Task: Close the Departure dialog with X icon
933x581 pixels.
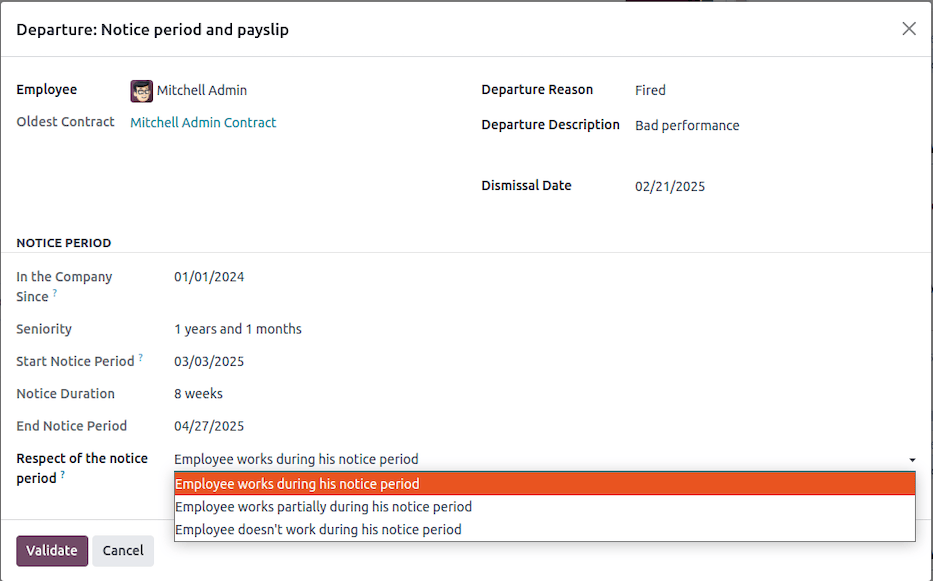Action: (908, 29)
